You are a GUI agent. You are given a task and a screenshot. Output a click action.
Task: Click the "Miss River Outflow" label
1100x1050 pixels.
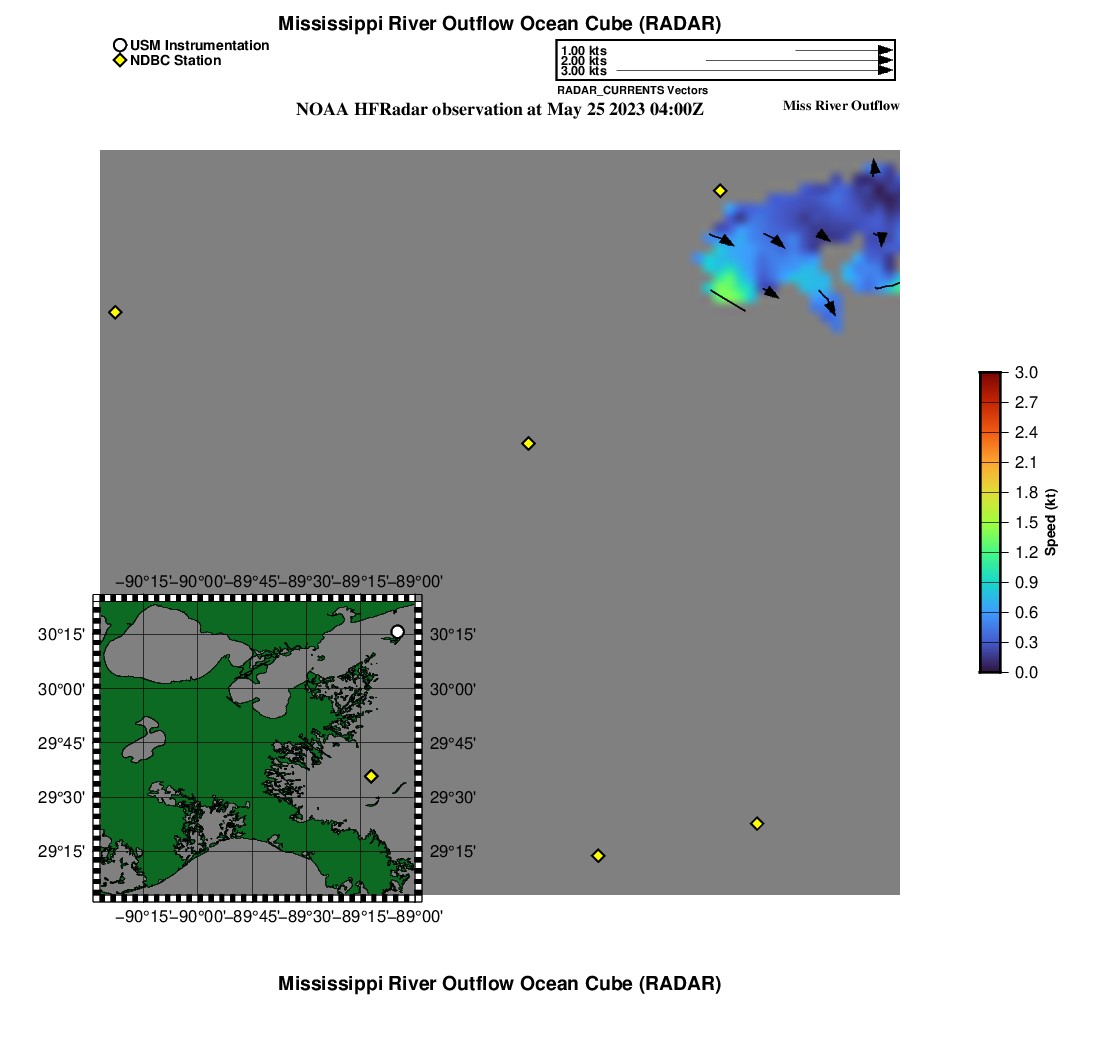840,106
